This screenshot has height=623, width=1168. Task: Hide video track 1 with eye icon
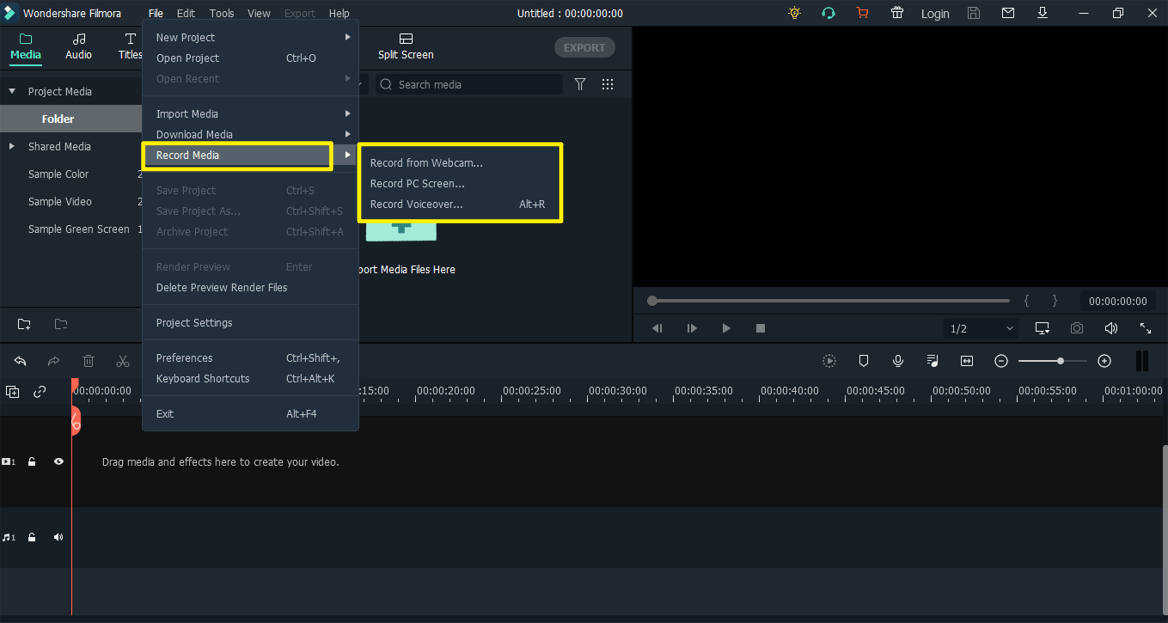pos(59,462)
